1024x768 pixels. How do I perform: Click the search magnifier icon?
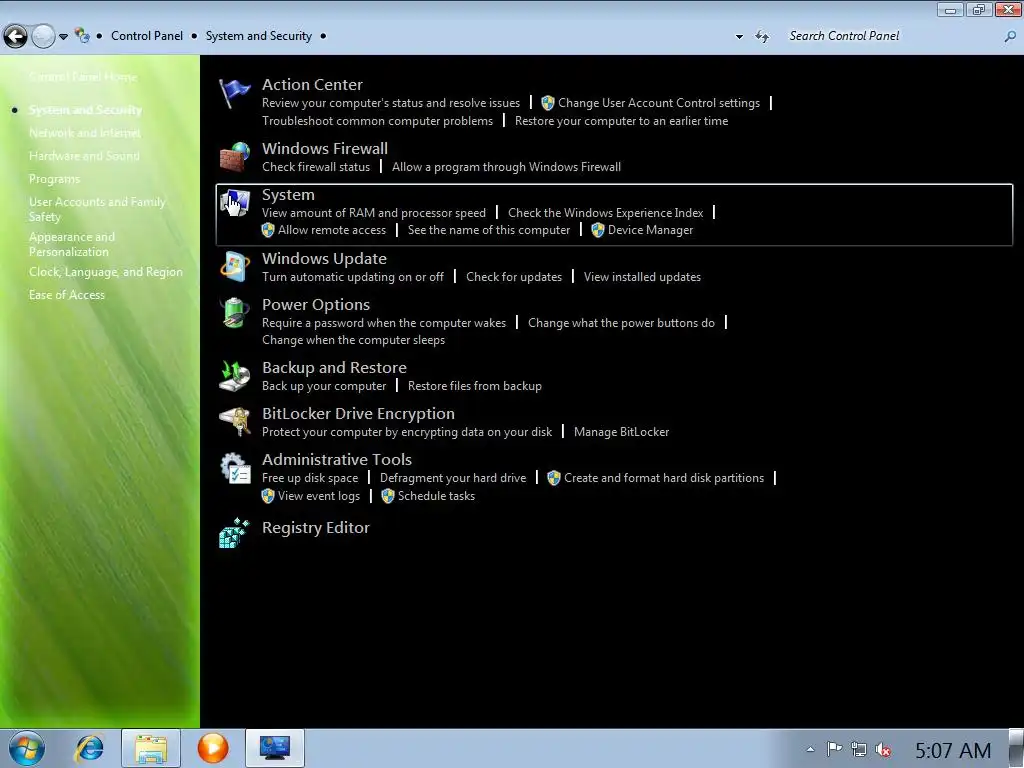coord(1010,37)
